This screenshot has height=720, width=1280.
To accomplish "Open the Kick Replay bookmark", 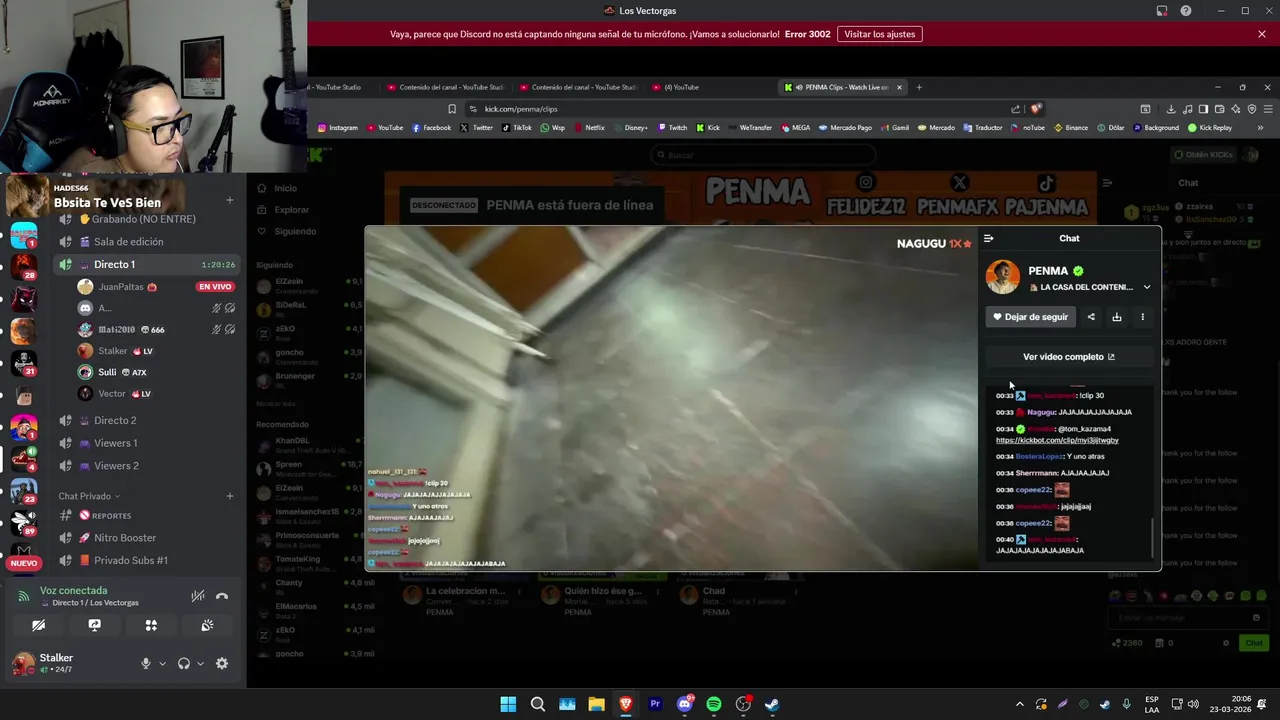I will point(1210,128).
